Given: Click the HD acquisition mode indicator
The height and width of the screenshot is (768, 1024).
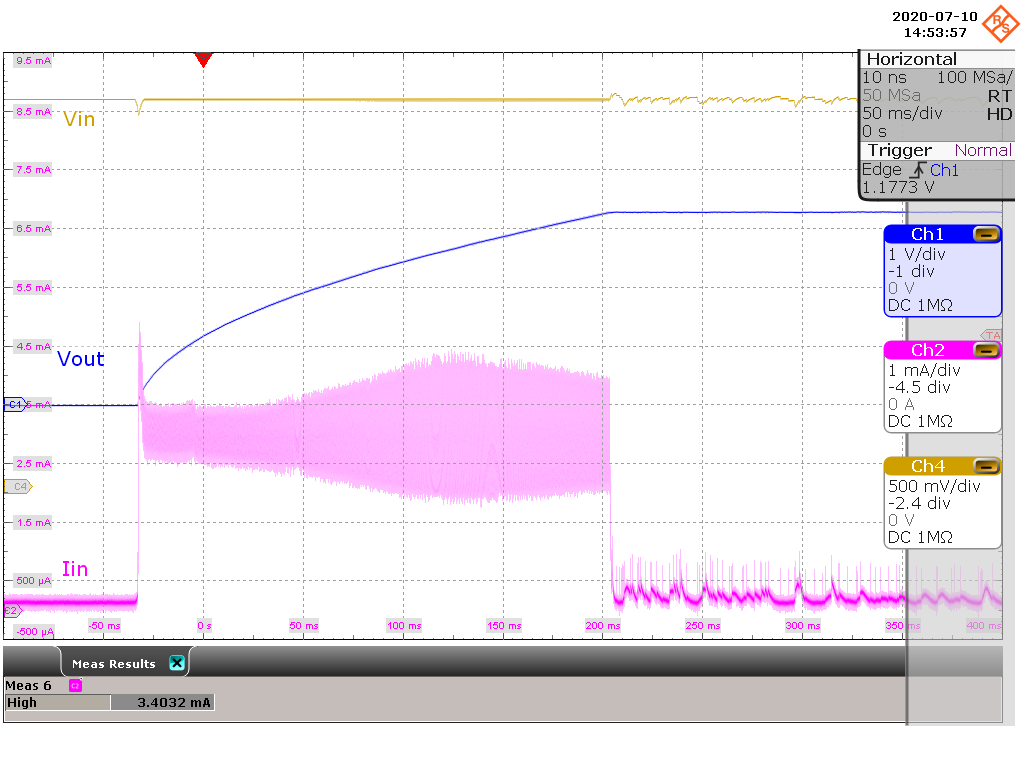Looking at the screenshot, I should click(1000, 114).
